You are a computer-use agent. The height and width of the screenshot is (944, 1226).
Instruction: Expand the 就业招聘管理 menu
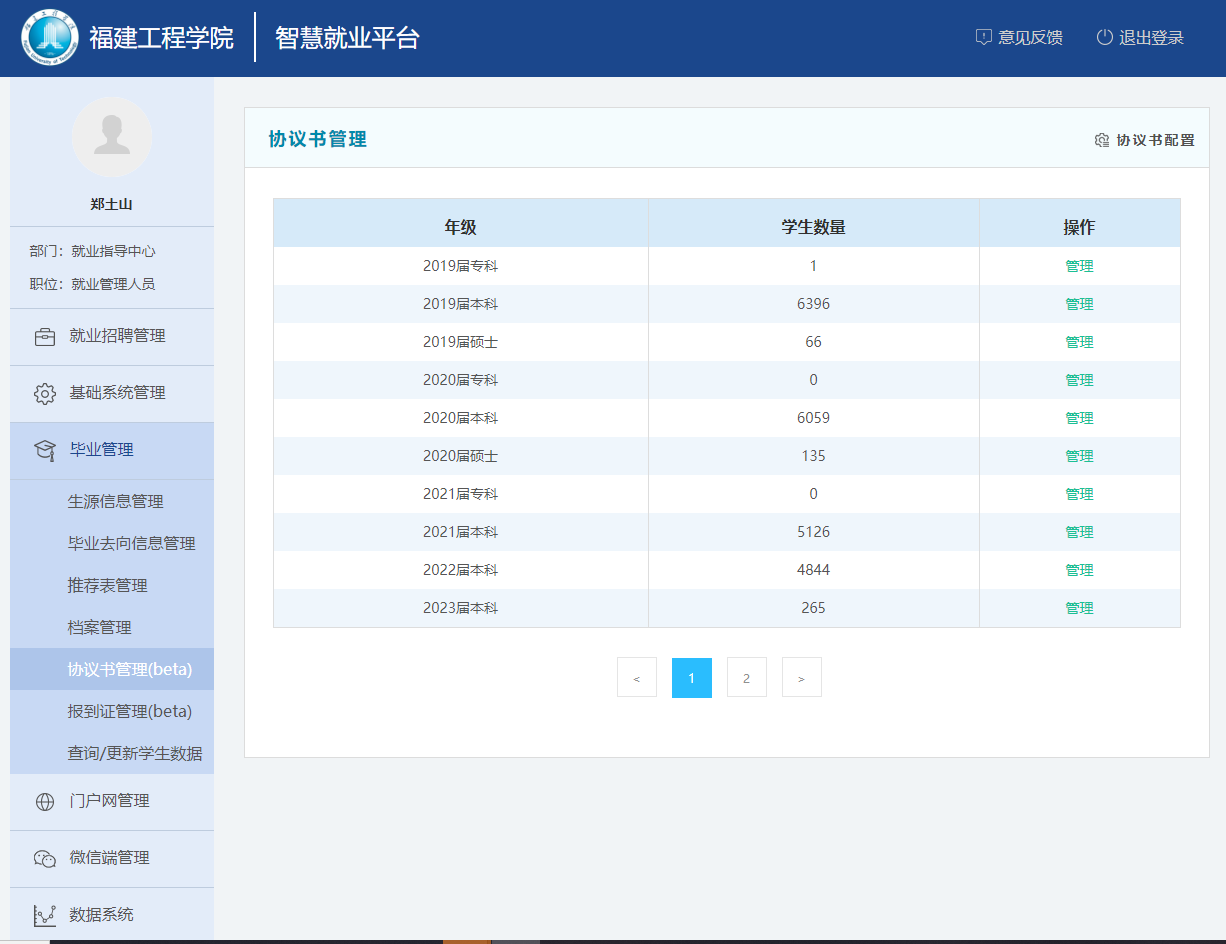pyautogui.click(x=117, y=337)
